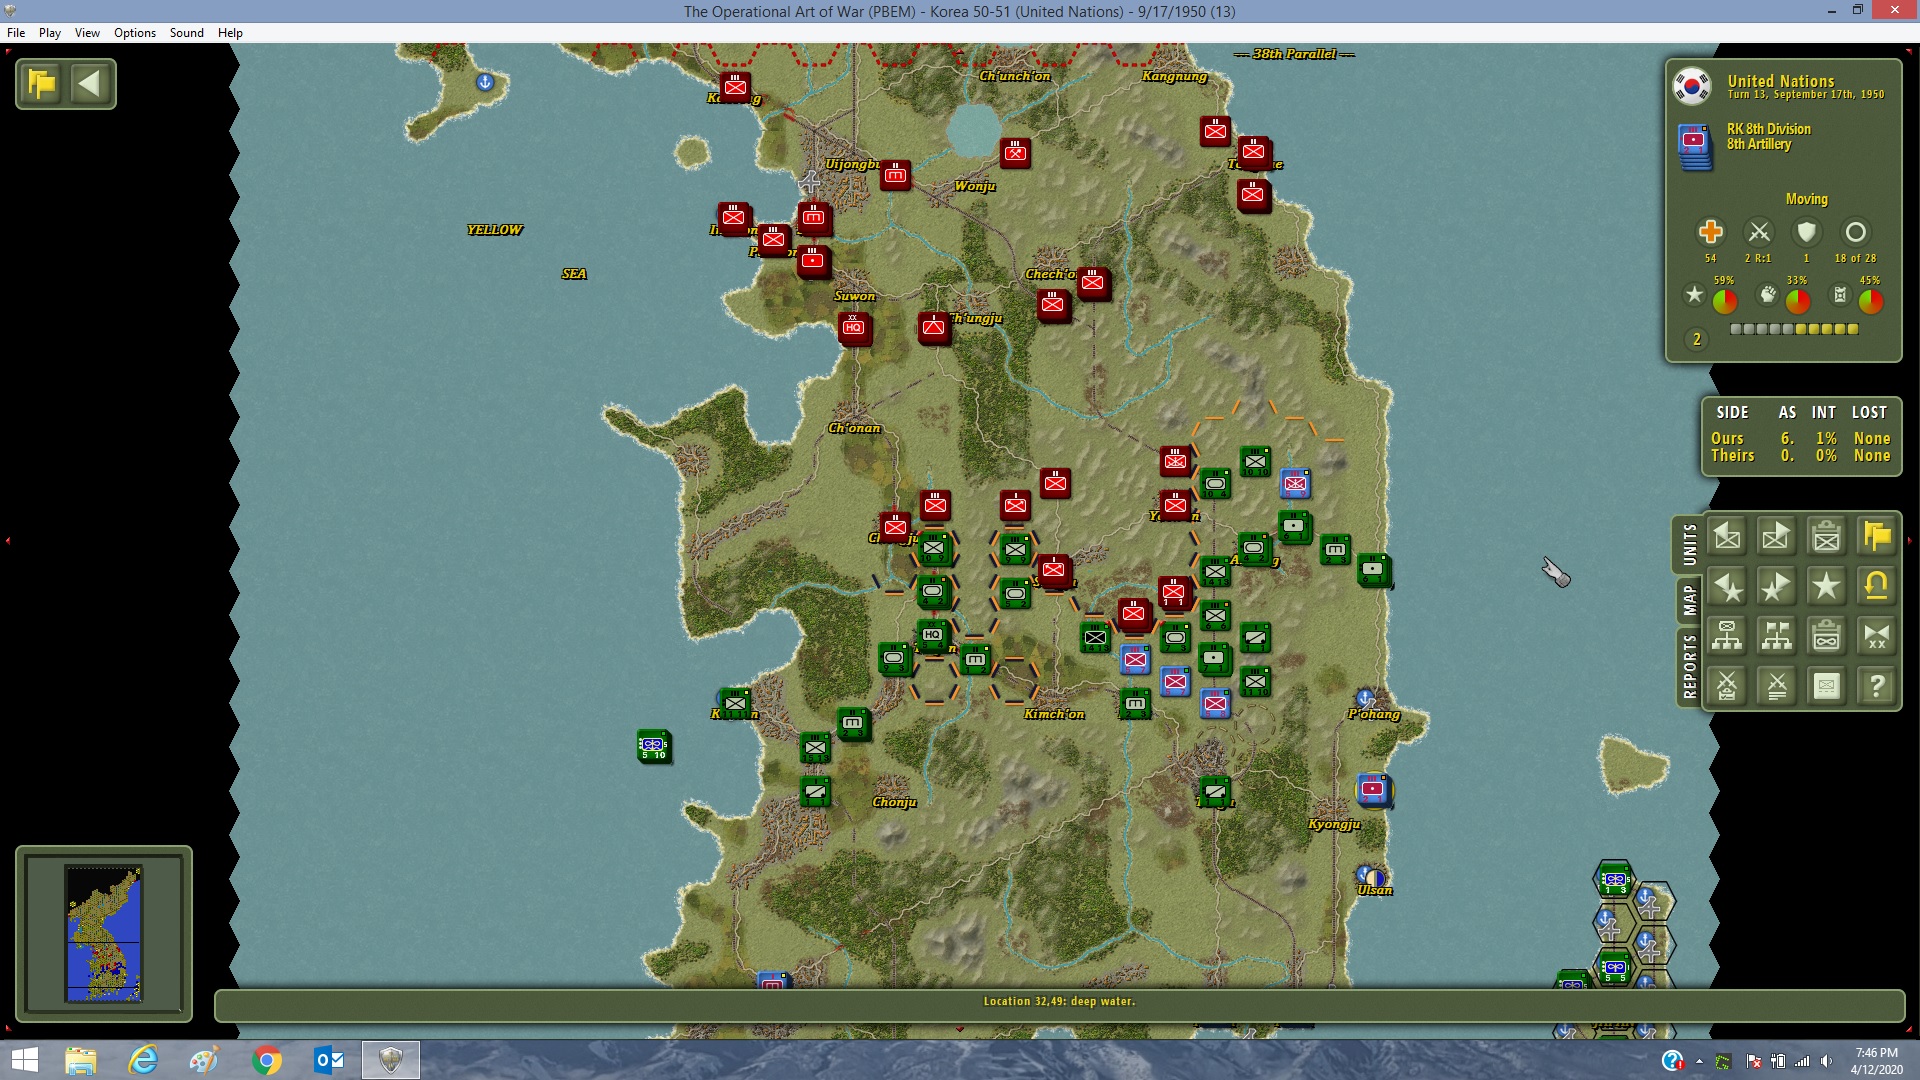The width and height of the screenshot is (1920, 1080).
Task: Select the green naval unit in Yellow Sea
Action: click(x=653, y=745)
